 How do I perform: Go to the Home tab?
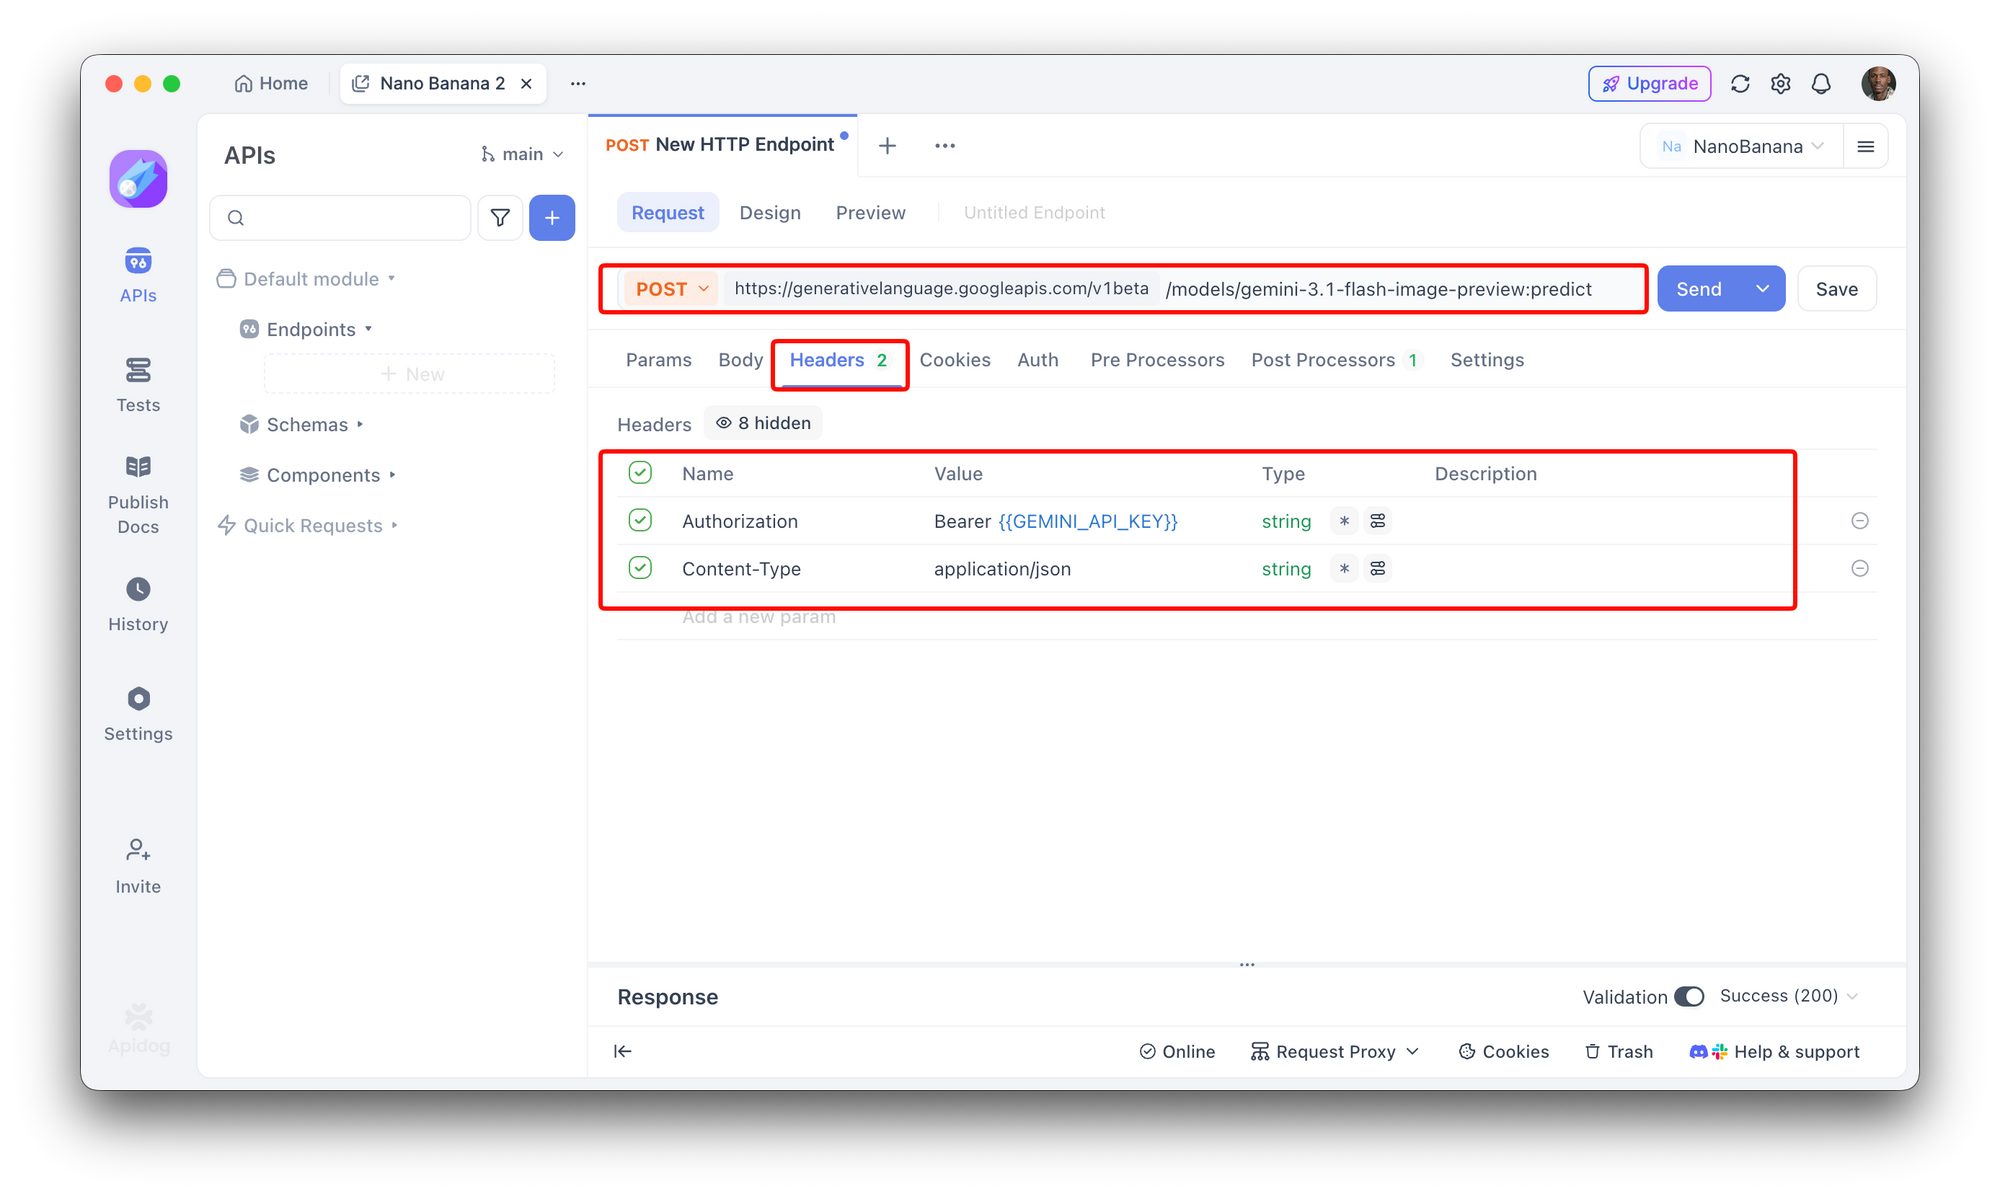point(271,84)
